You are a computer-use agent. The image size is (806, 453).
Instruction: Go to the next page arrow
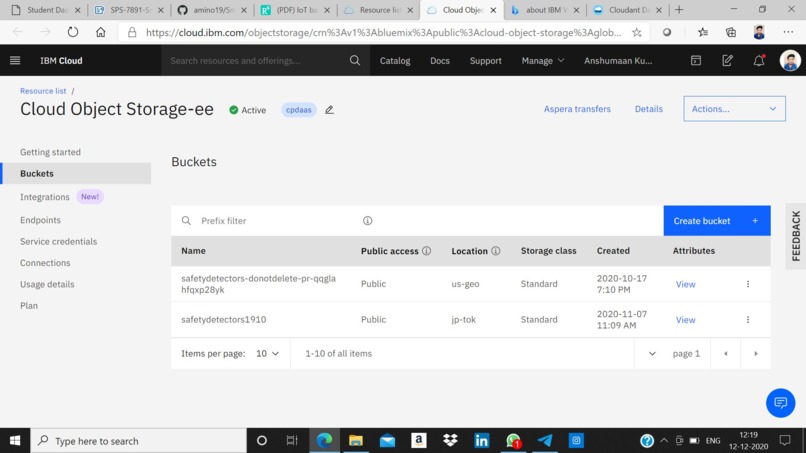[x=756, y=354]
